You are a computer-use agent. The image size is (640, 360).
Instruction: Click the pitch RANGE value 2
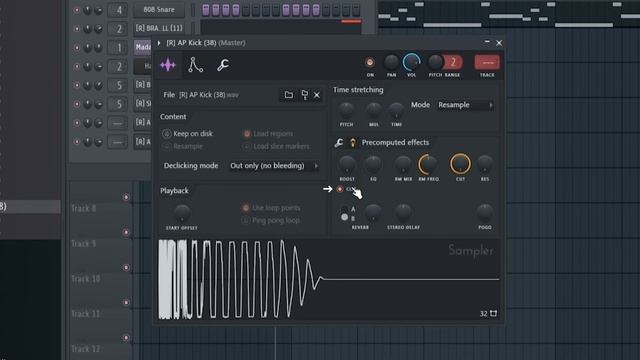tap(453, 62)
